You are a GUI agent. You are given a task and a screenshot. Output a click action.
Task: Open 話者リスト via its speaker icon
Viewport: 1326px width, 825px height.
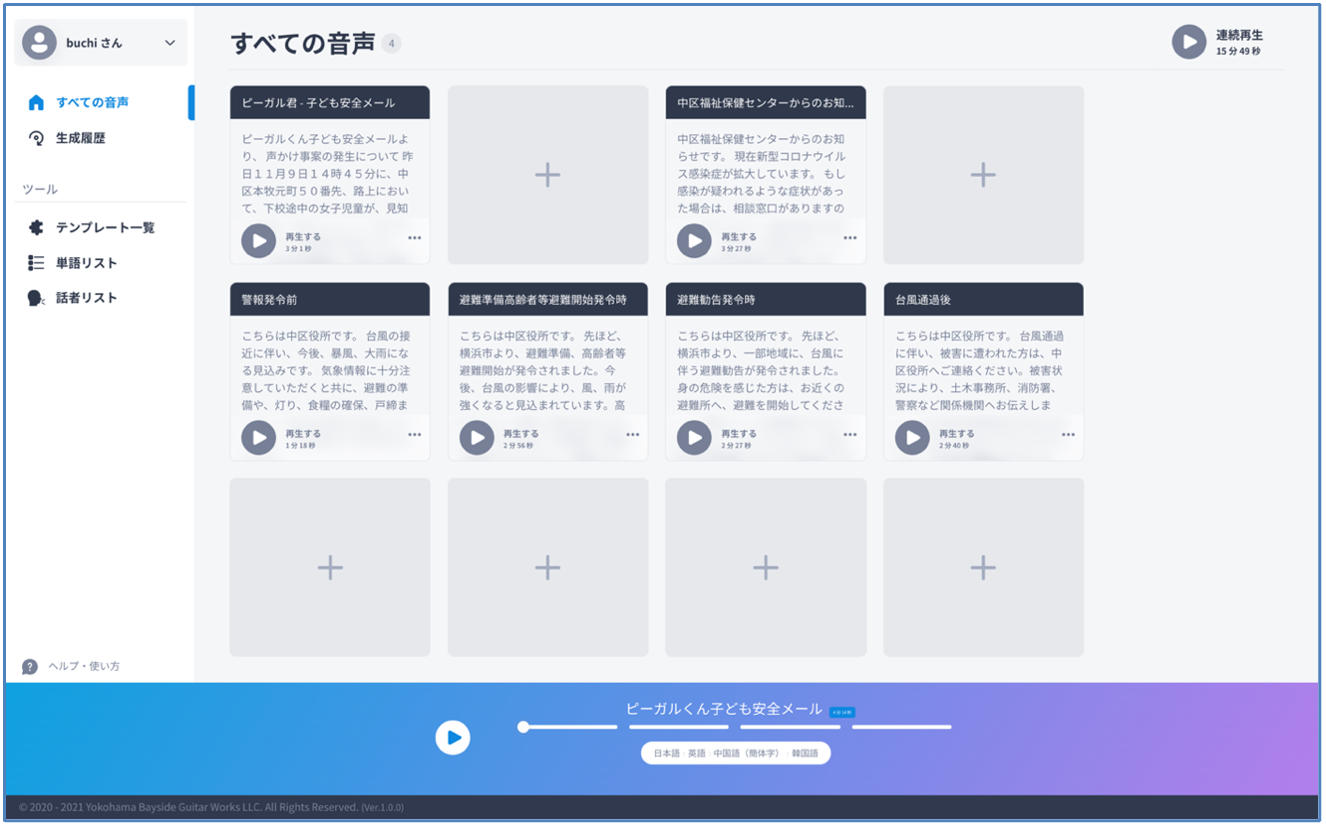pos(35,296)
